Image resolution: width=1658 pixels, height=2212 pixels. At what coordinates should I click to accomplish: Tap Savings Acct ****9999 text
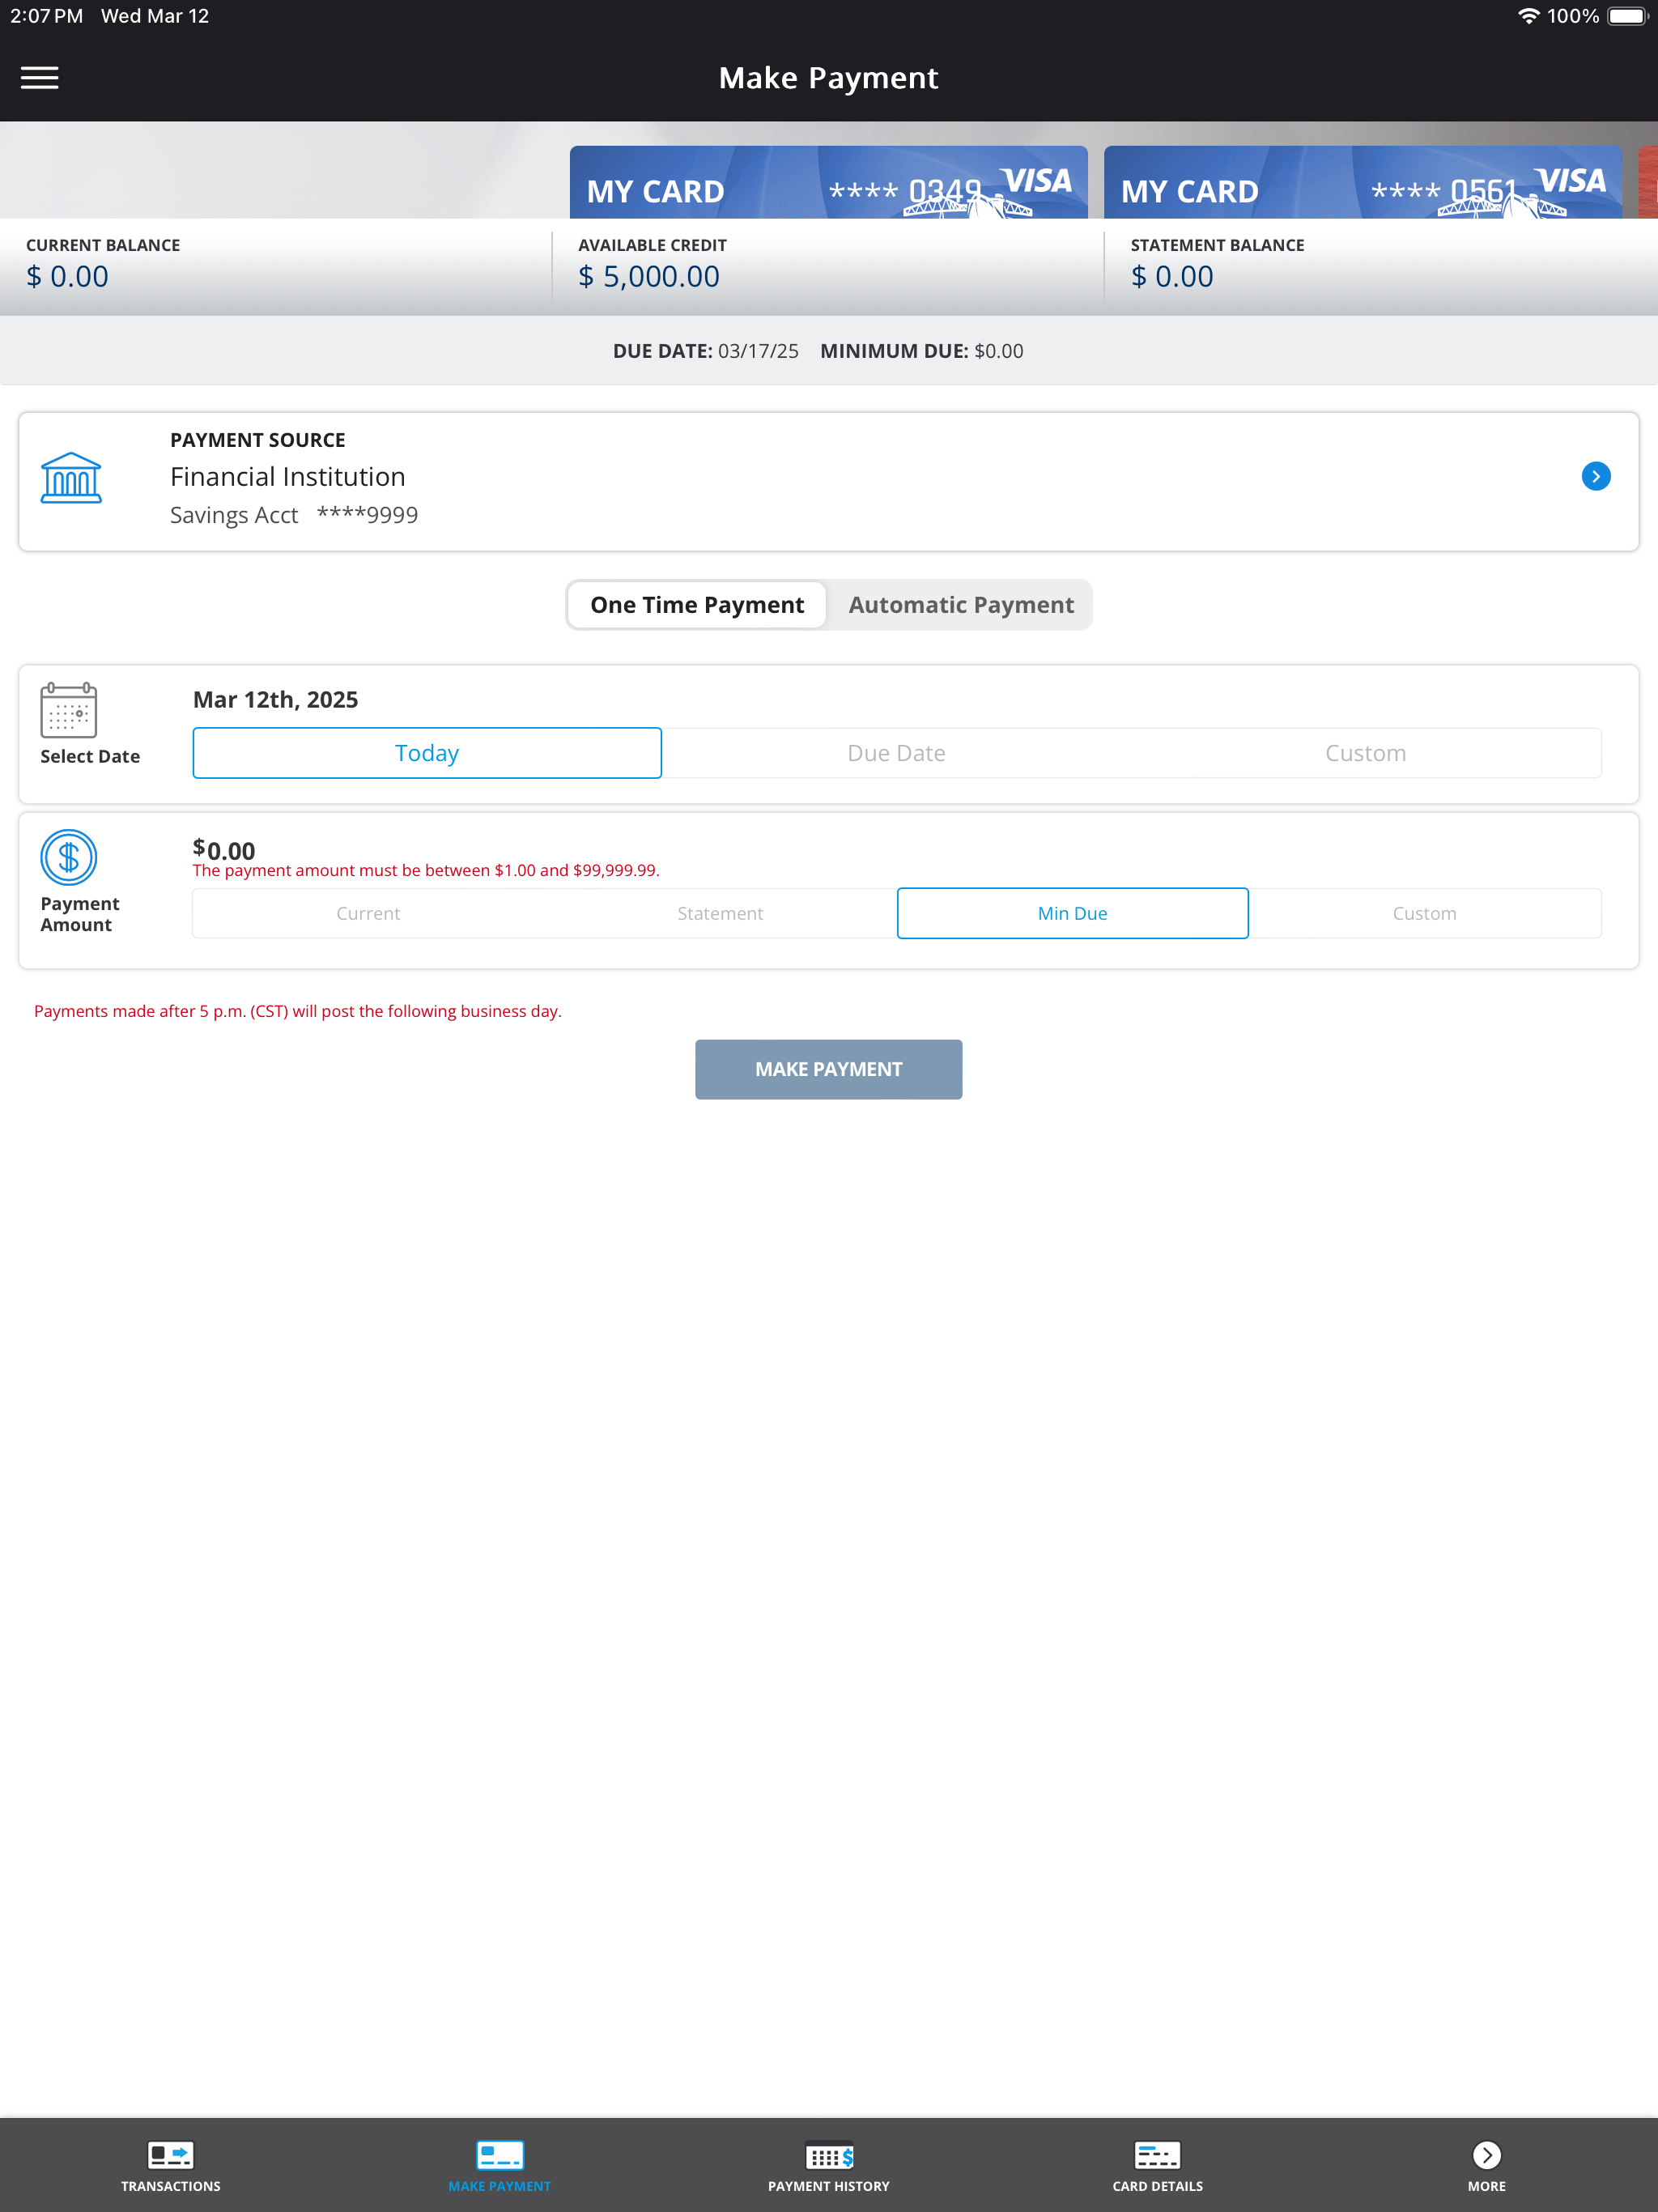(294, 515)
